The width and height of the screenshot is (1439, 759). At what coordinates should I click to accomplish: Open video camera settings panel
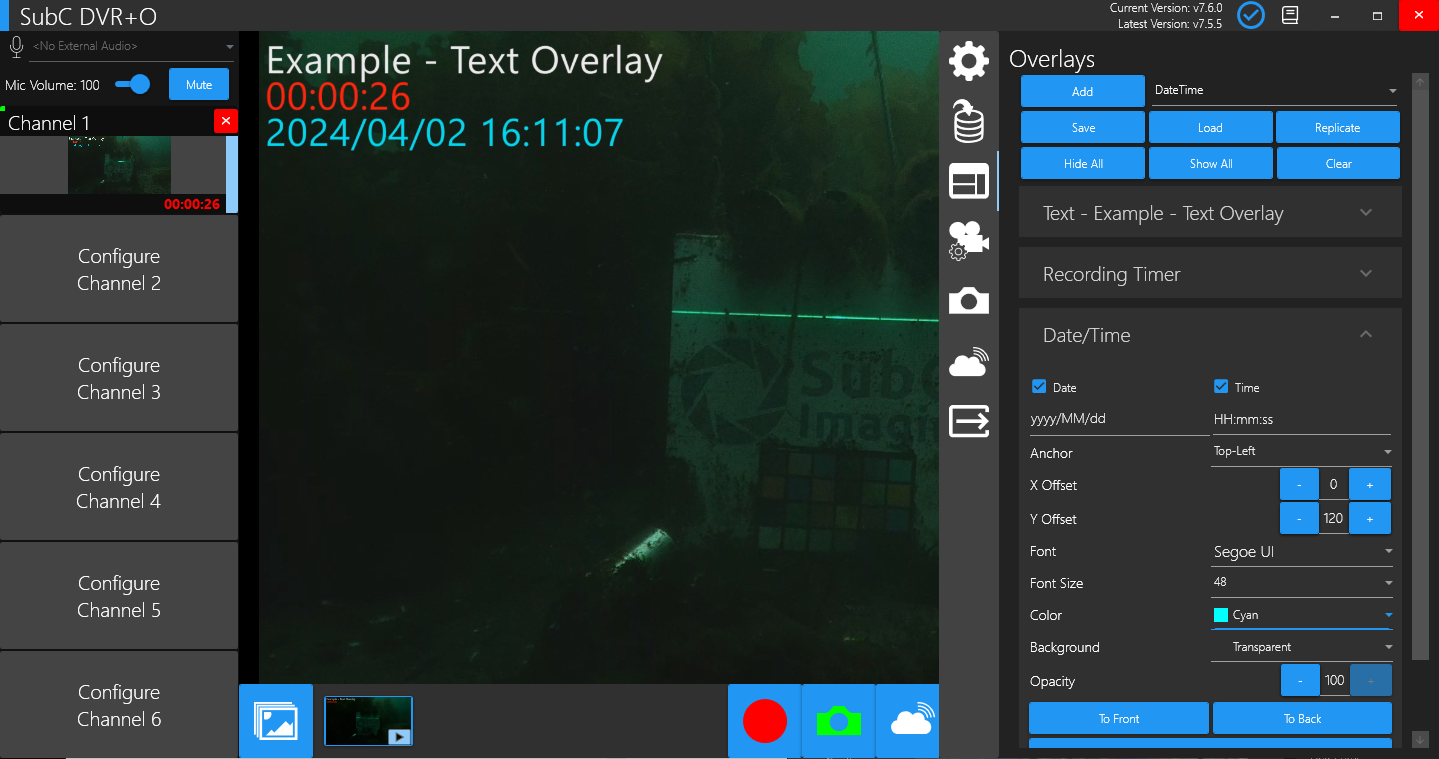[x=968, y=240]
